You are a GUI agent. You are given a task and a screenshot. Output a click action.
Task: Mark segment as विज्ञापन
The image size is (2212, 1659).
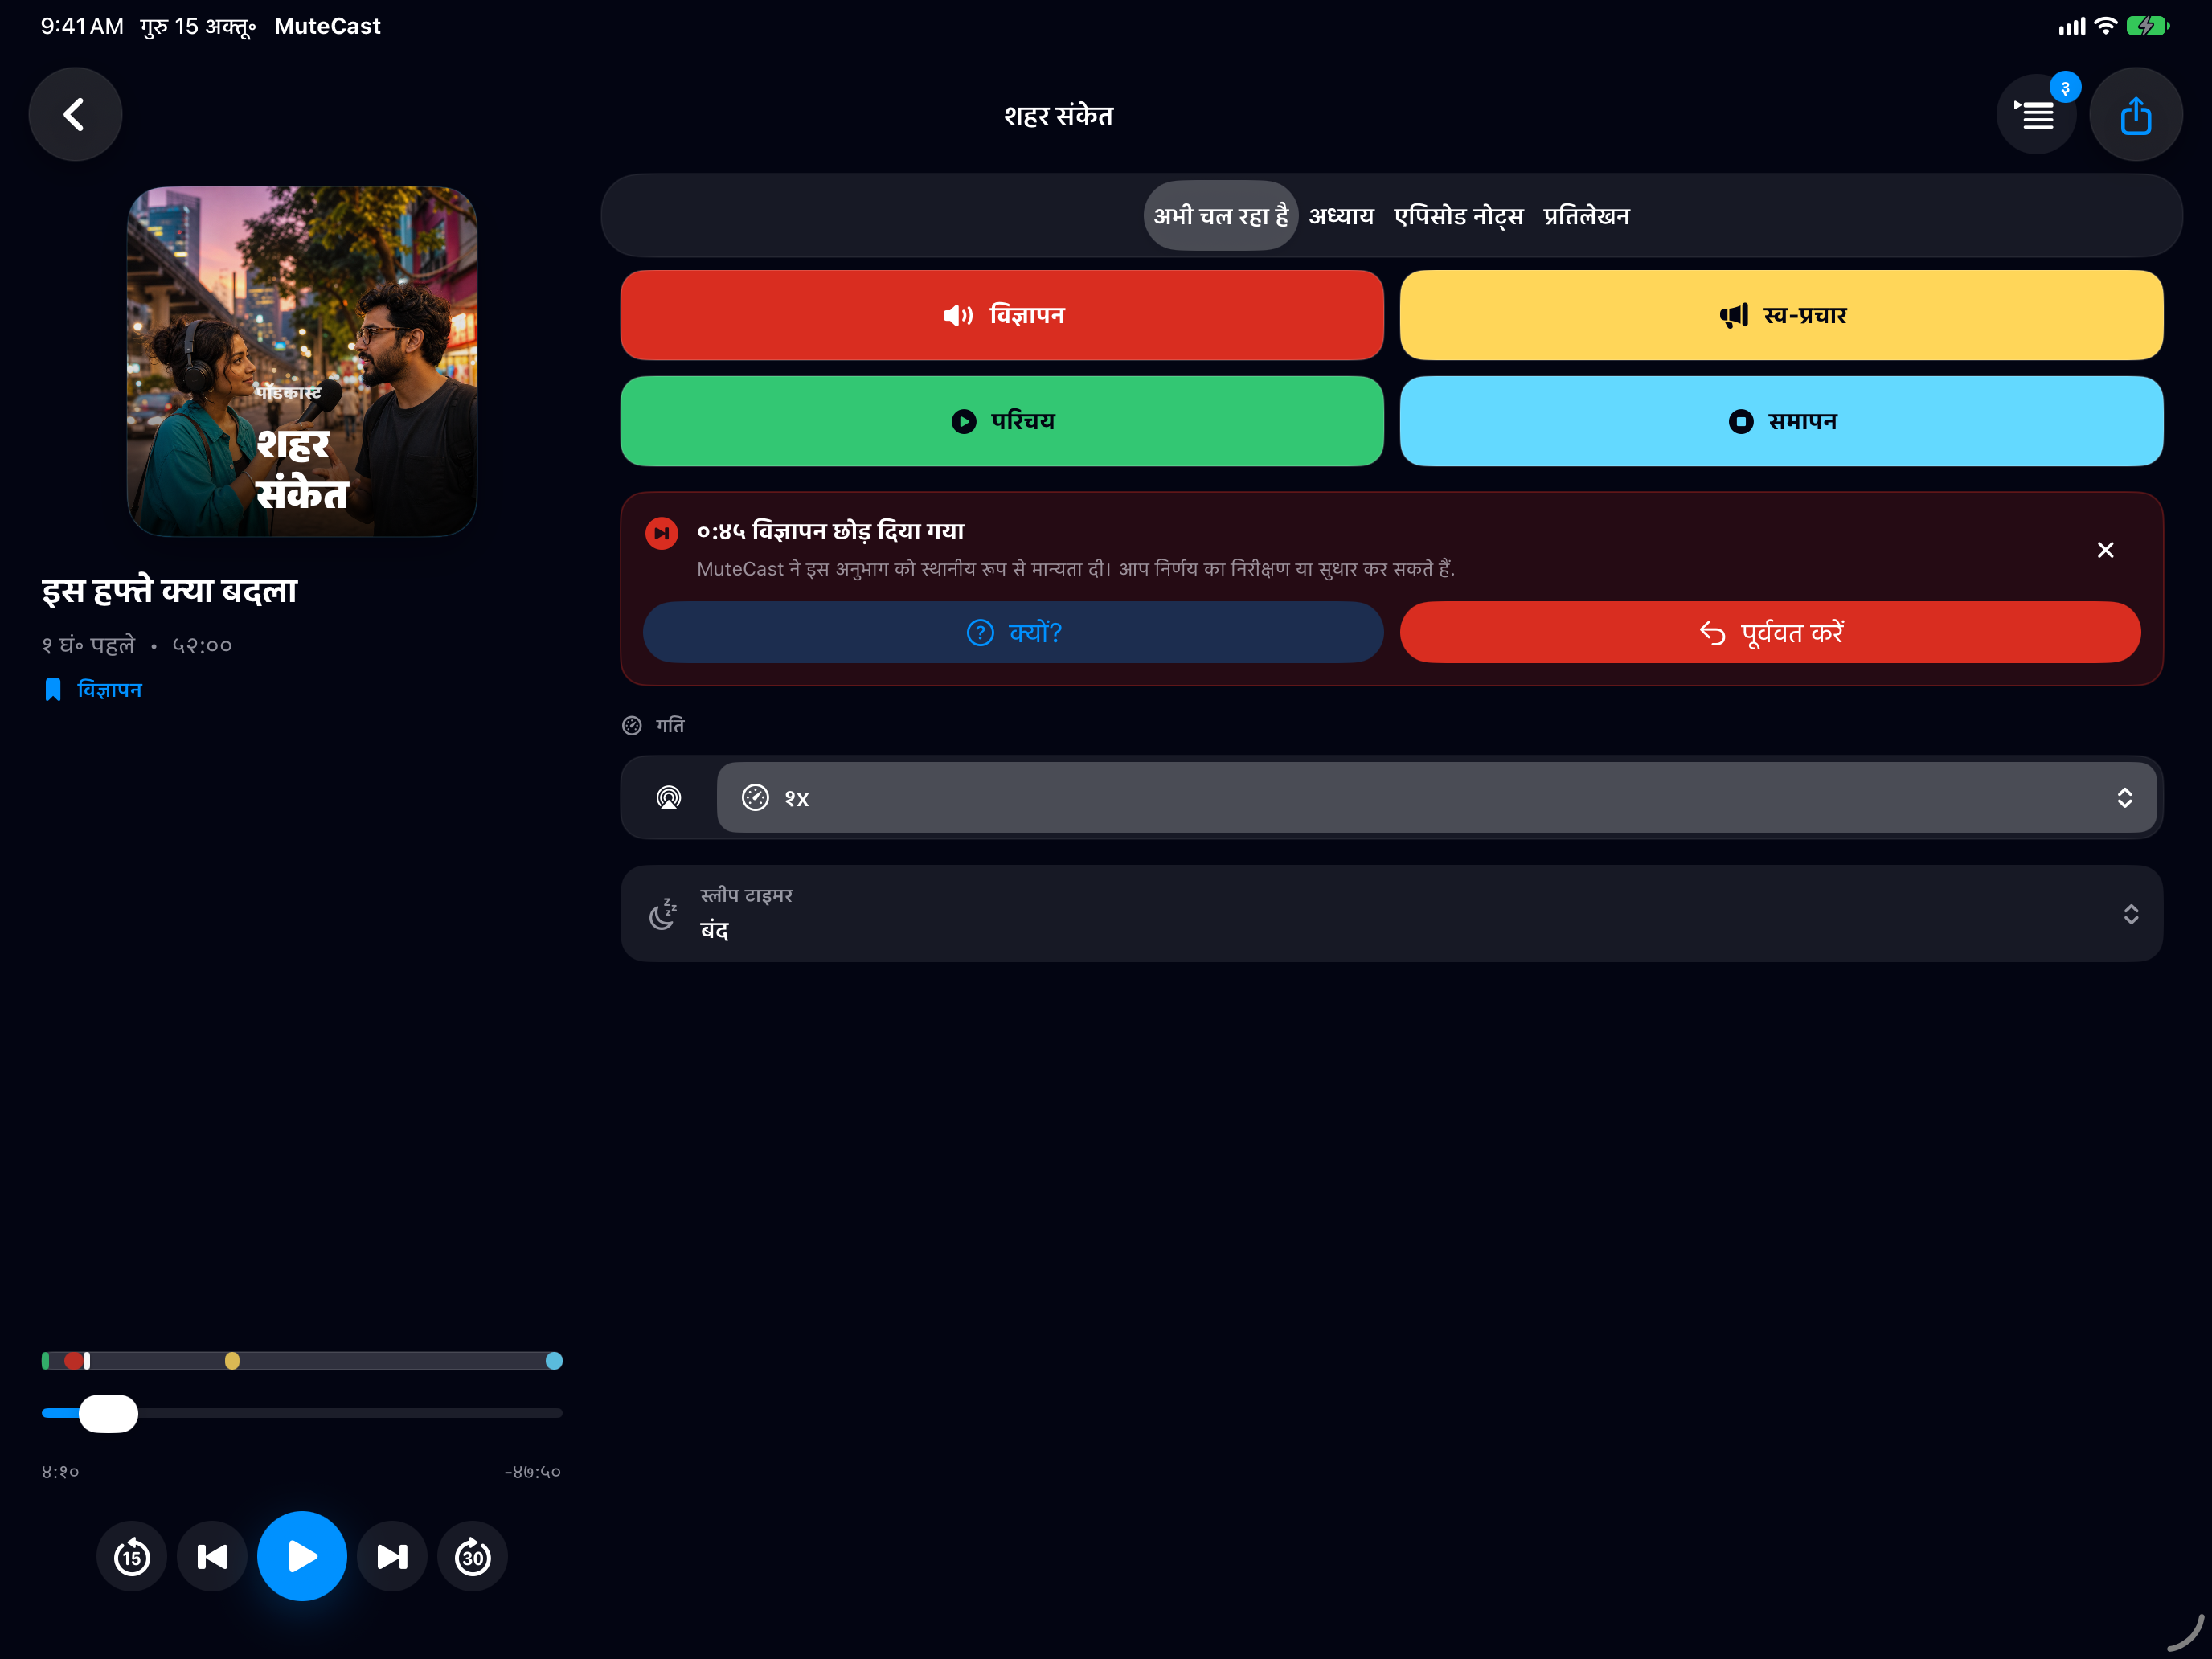click(1002, 315)
